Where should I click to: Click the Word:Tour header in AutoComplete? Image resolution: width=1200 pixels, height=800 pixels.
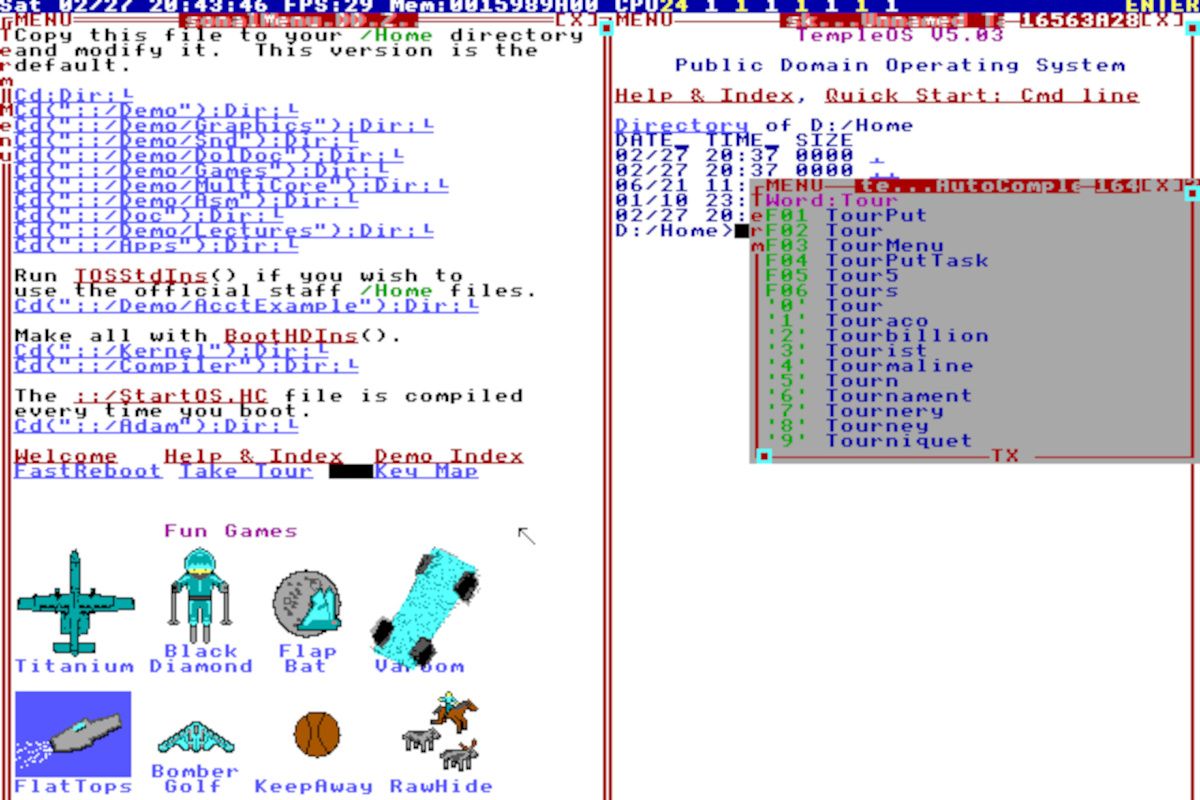831,201
